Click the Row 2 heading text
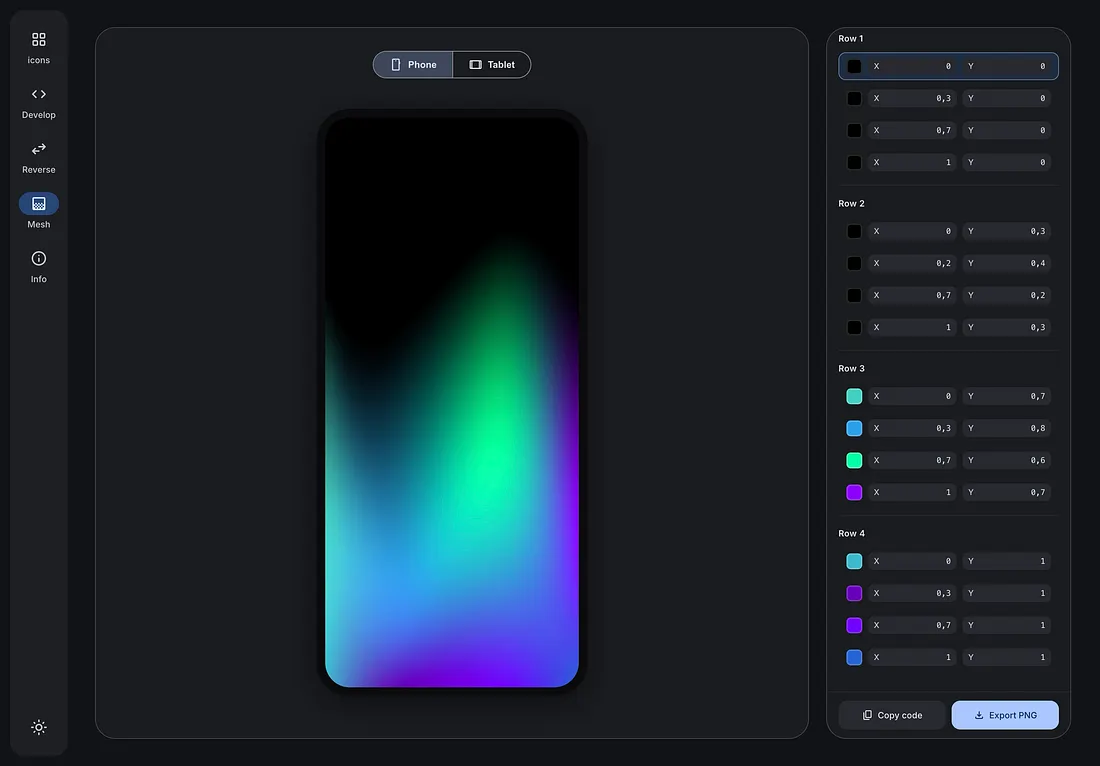This screenshot has width=1100, height=766. pos(852,203)
